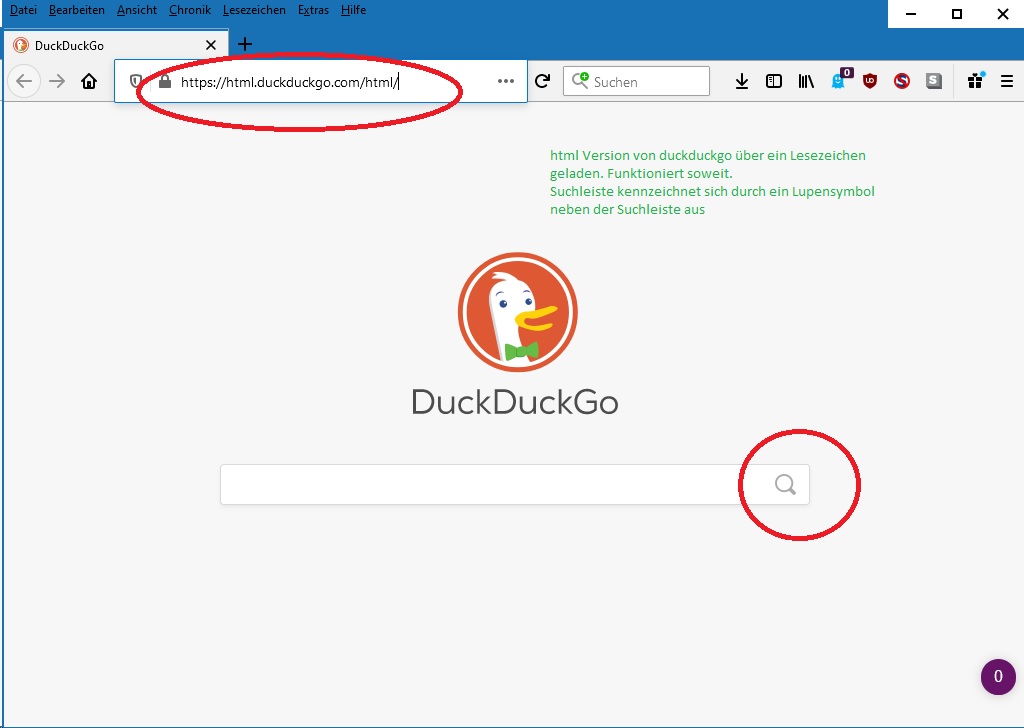Minimize the Firefox window
The image size is (1024, 728).
911,14
